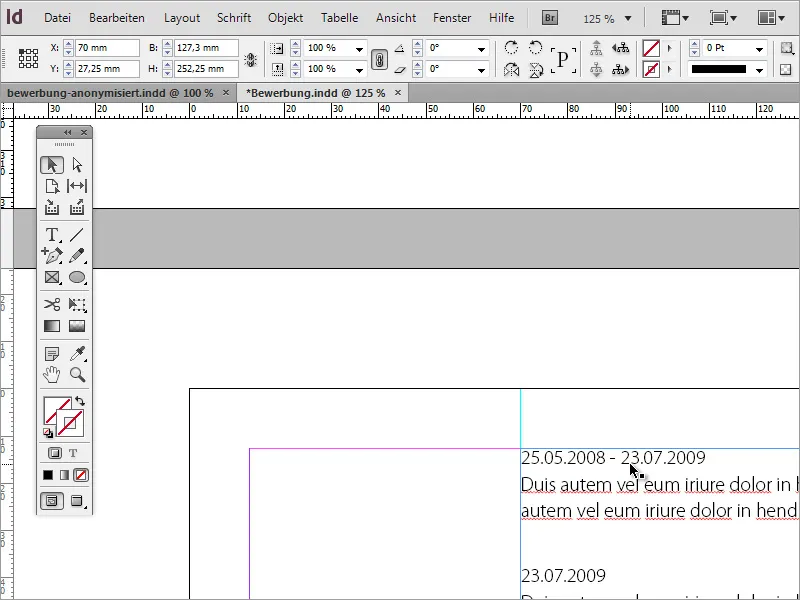Image resolution: width=800 pixels, height=600 pixels.
Task: Select the Type tool
Action: (x=52, y=235)
